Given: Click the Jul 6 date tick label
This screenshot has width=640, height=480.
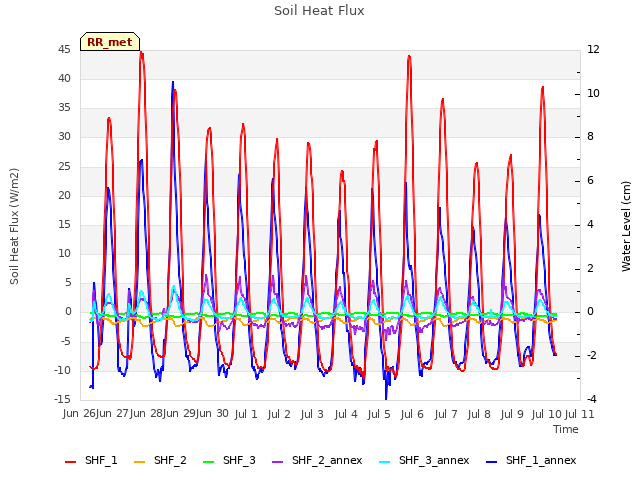Looking at the screenshot, I should (x=412, y=414).
